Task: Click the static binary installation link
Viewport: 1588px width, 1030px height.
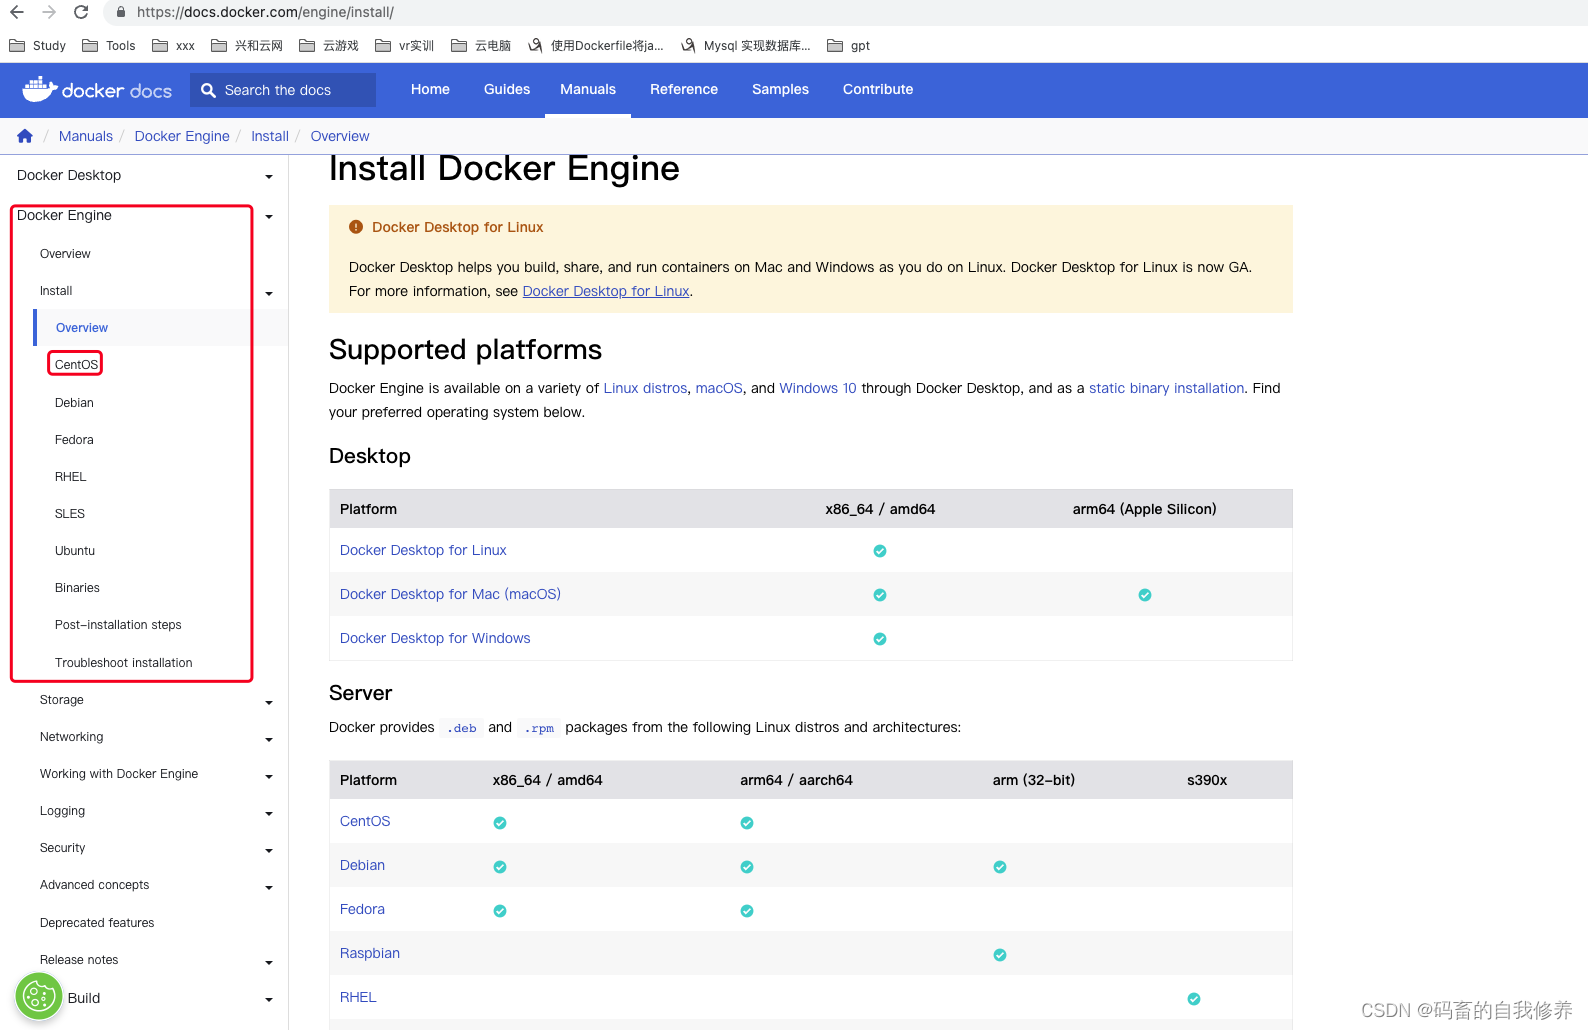Action: click(1166, 388)
